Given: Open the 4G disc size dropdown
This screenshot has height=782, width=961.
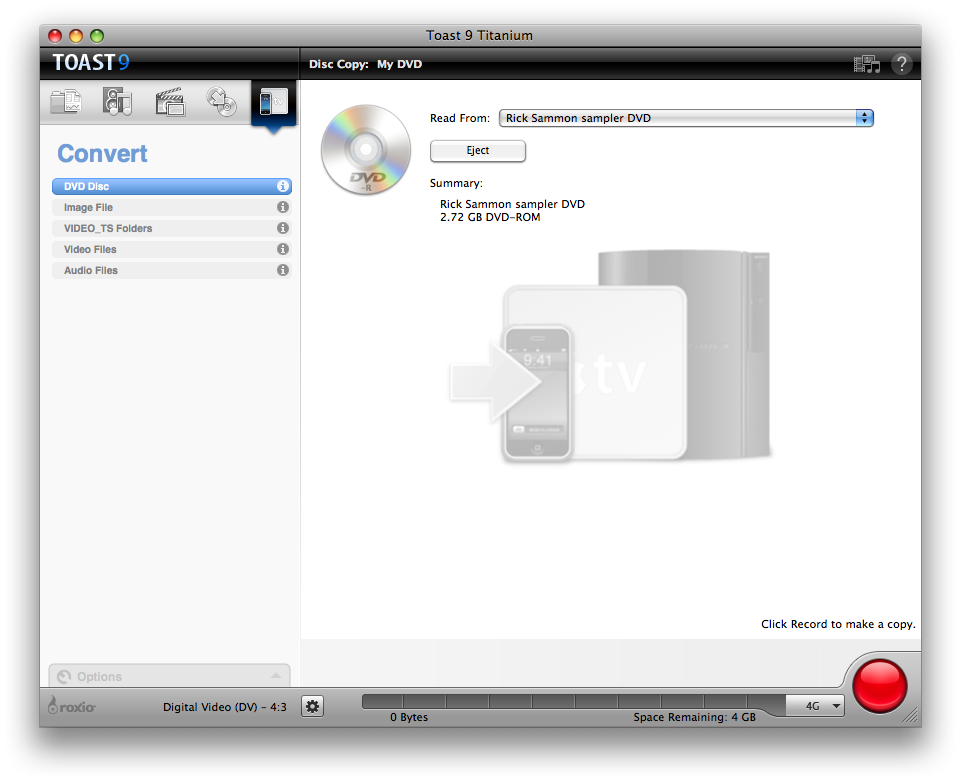Looking at the screenshot, I should click(x=815, y=706).
